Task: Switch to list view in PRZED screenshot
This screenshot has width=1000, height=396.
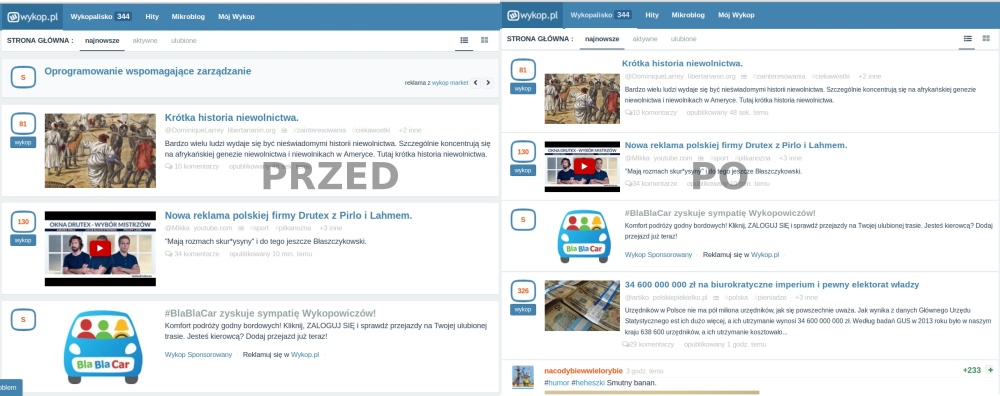Action: 464,40
